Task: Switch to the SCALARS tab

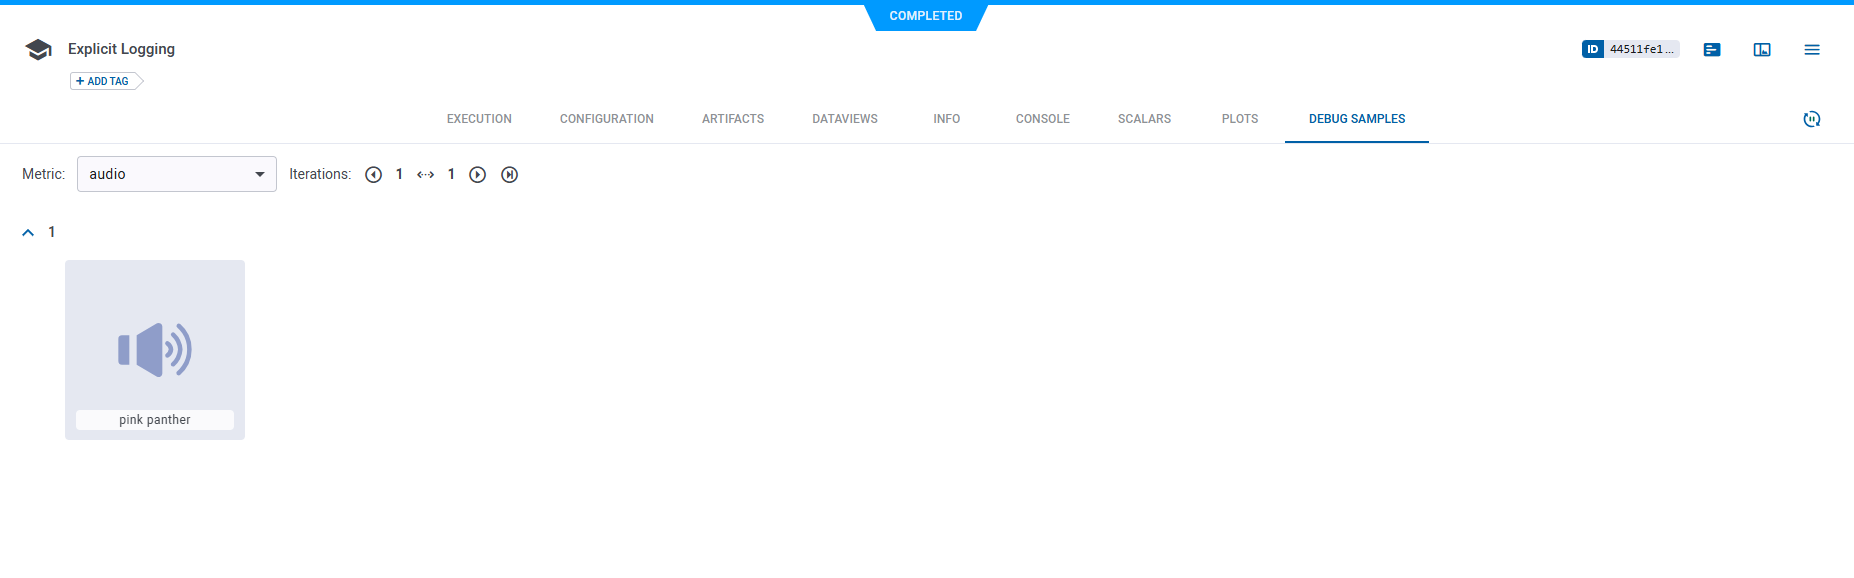Action: coord(1144,119)
